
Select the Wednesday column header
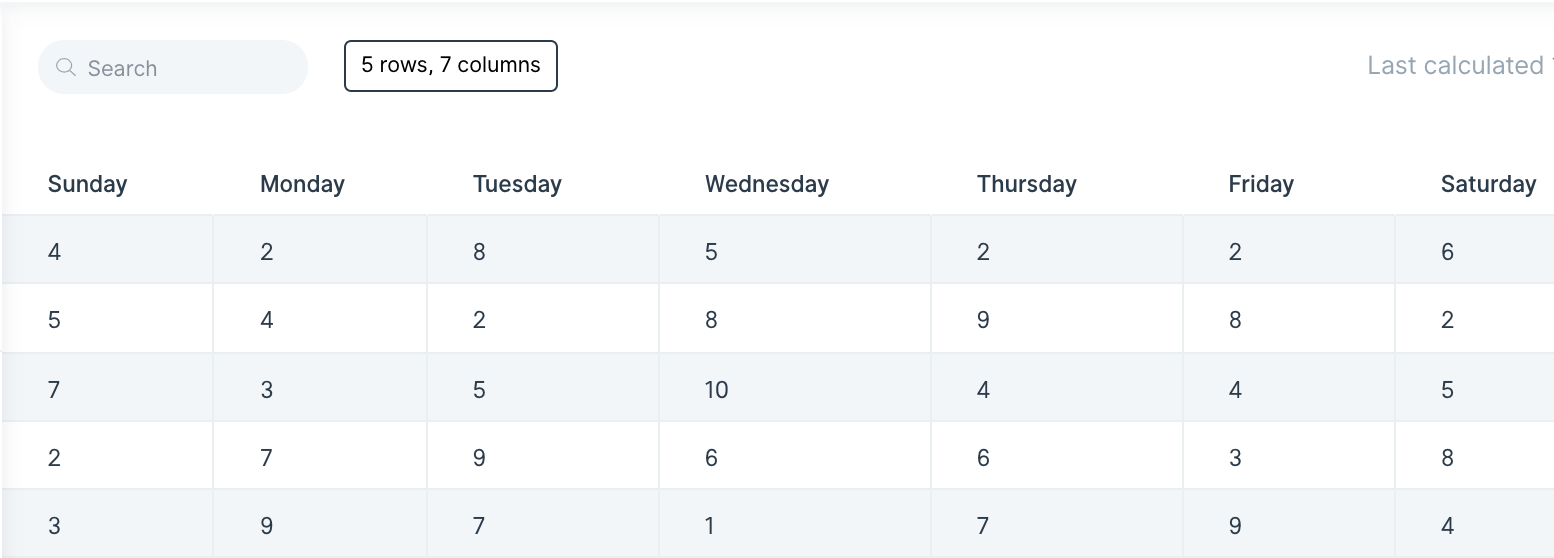pos(767,184)
